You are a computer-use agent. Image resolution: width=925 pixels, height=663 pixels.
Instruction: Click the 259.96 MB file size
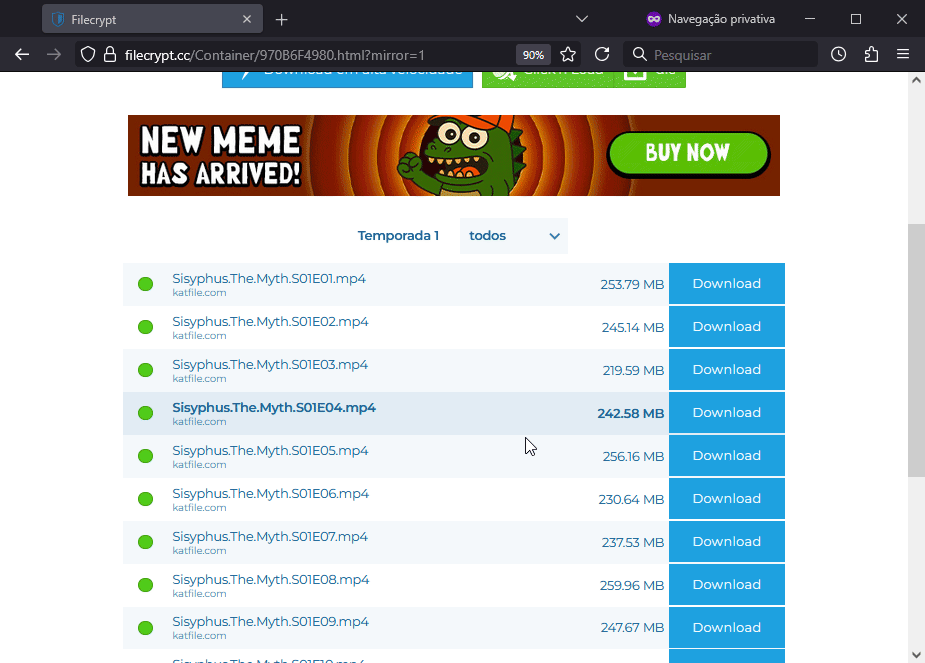pyautogui.click(x=632, y=586)
